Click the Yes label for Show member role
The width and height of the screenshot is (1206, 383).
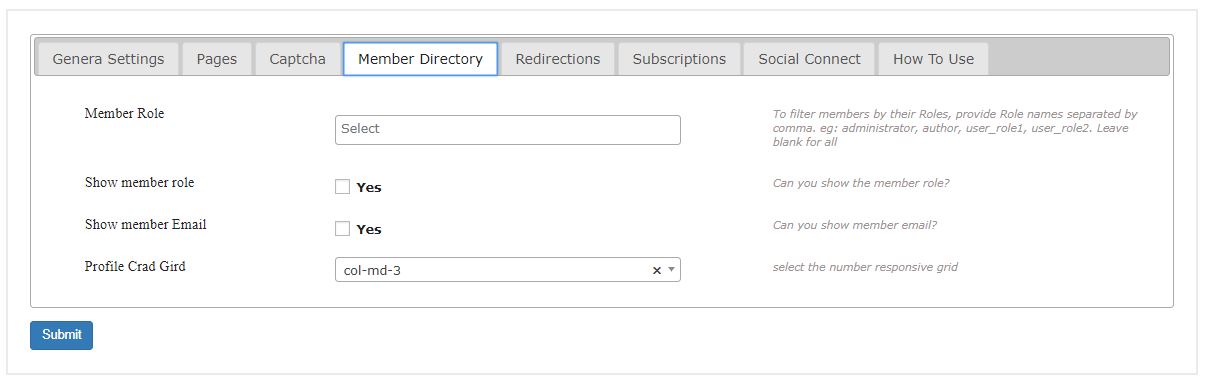369,187
